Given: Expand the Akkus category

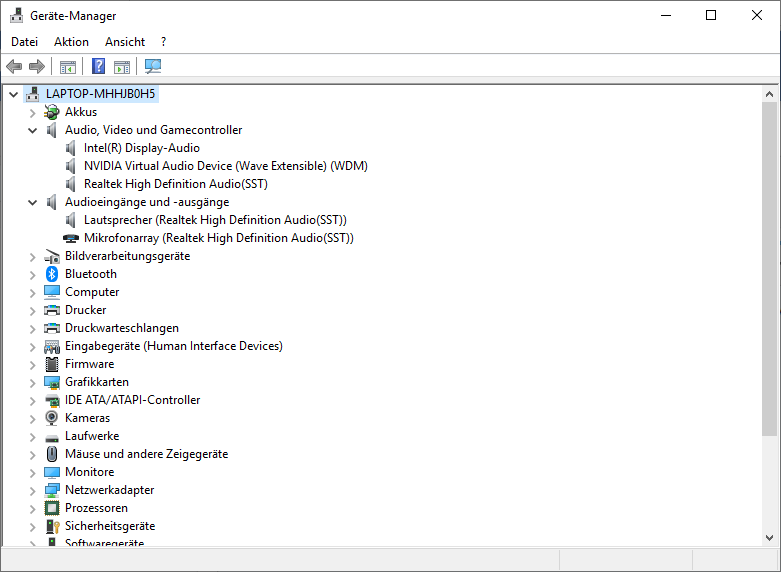Looking at the screenshot, I should click(32, 113).
